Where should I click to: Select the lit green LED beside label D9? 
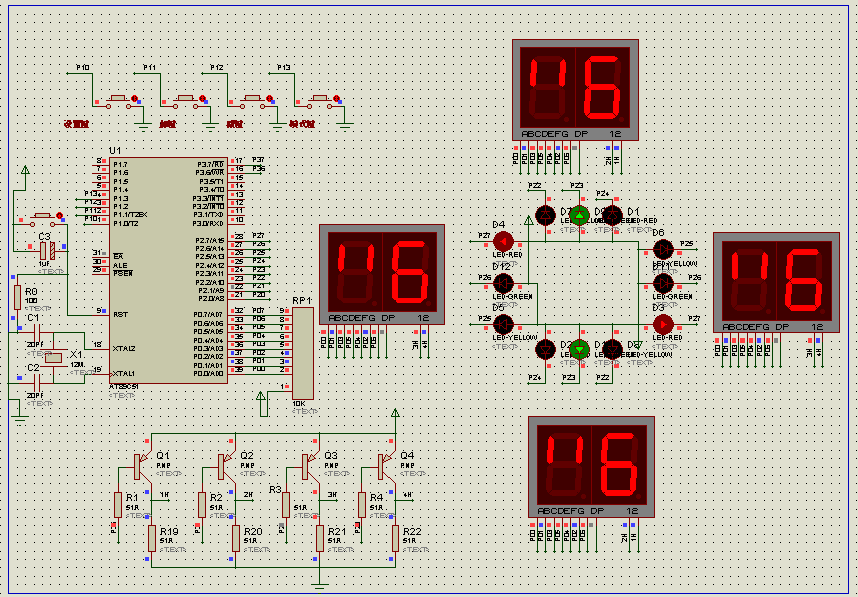point(579,216)
